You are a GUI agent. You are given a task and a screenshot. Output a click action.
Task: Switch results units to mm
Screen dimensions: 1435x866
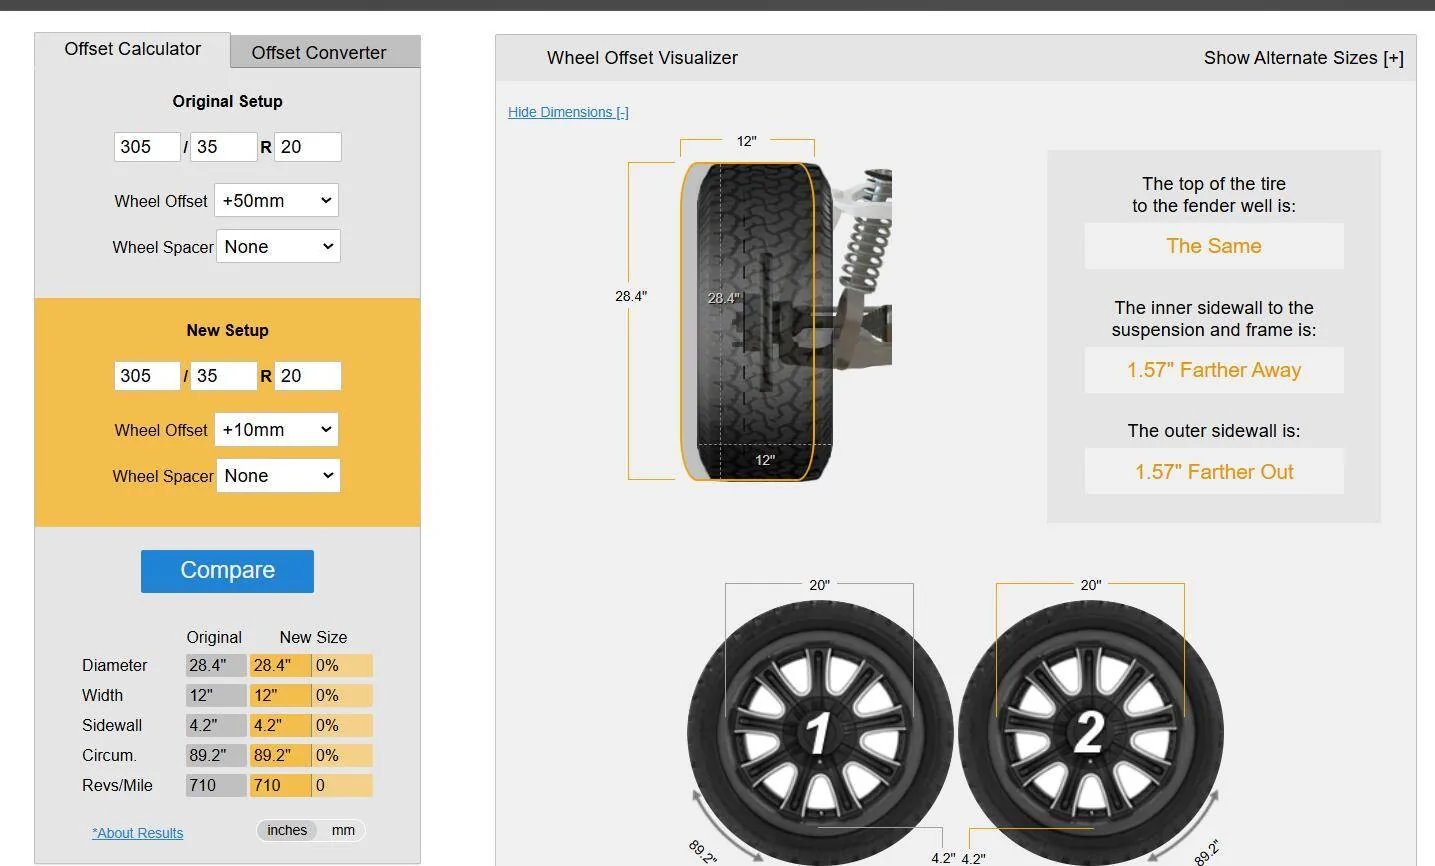[x=343, y=830]
